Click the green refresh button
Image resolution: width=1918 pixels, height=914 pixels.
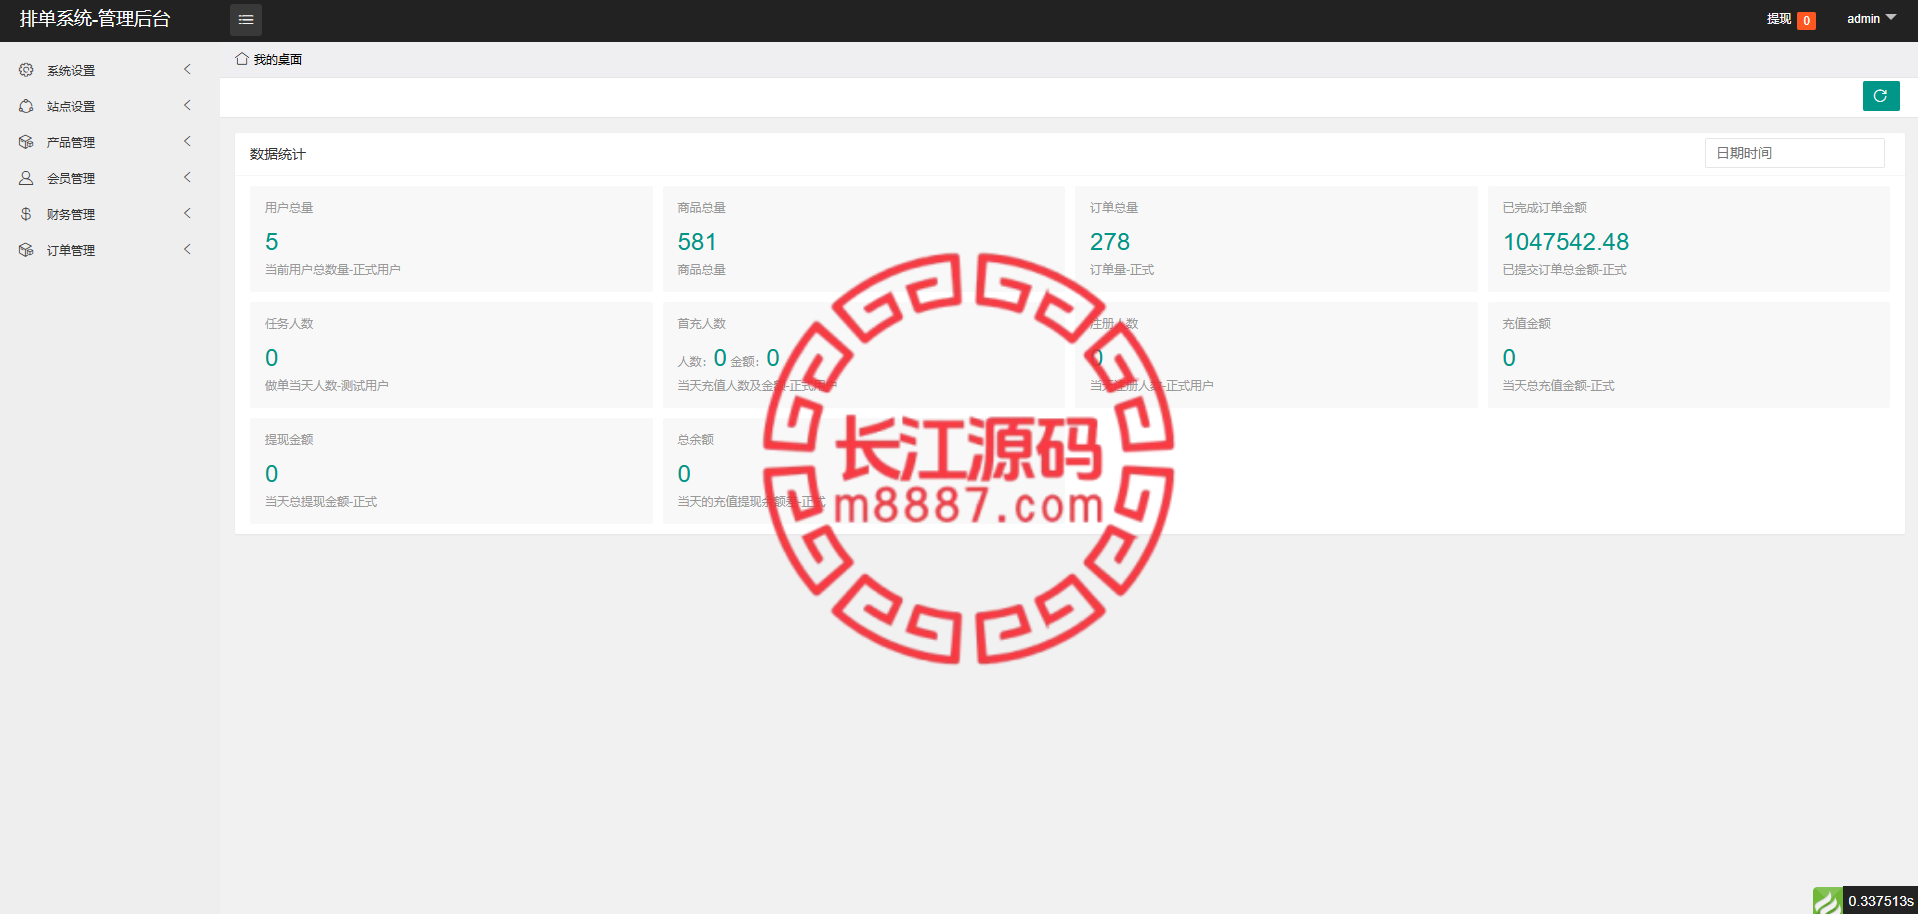[x=1881, y=96]
